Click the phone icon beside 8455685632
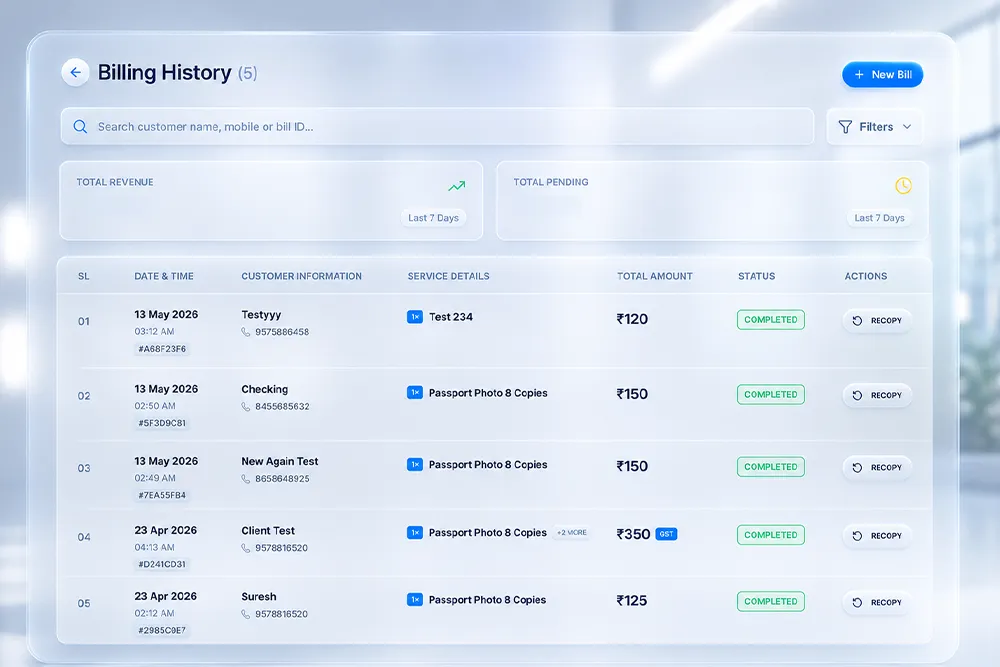This screenshot has width=1000, height=667. tap(246, 407)
